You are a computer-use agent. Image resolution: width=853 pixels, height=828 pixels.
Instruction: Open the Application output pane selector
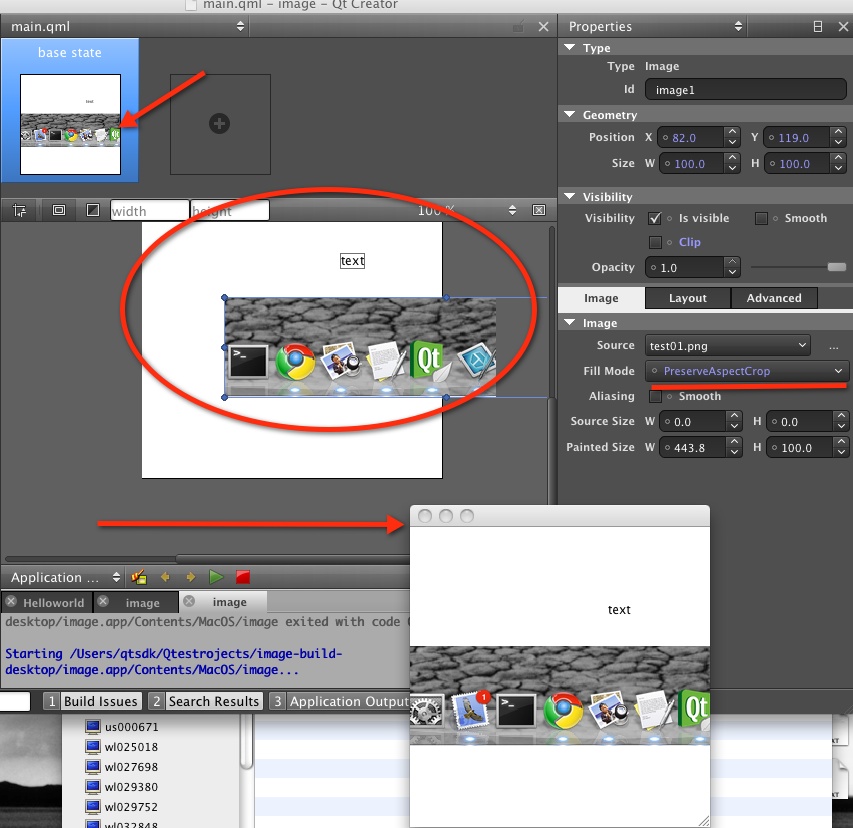point(64,577)
